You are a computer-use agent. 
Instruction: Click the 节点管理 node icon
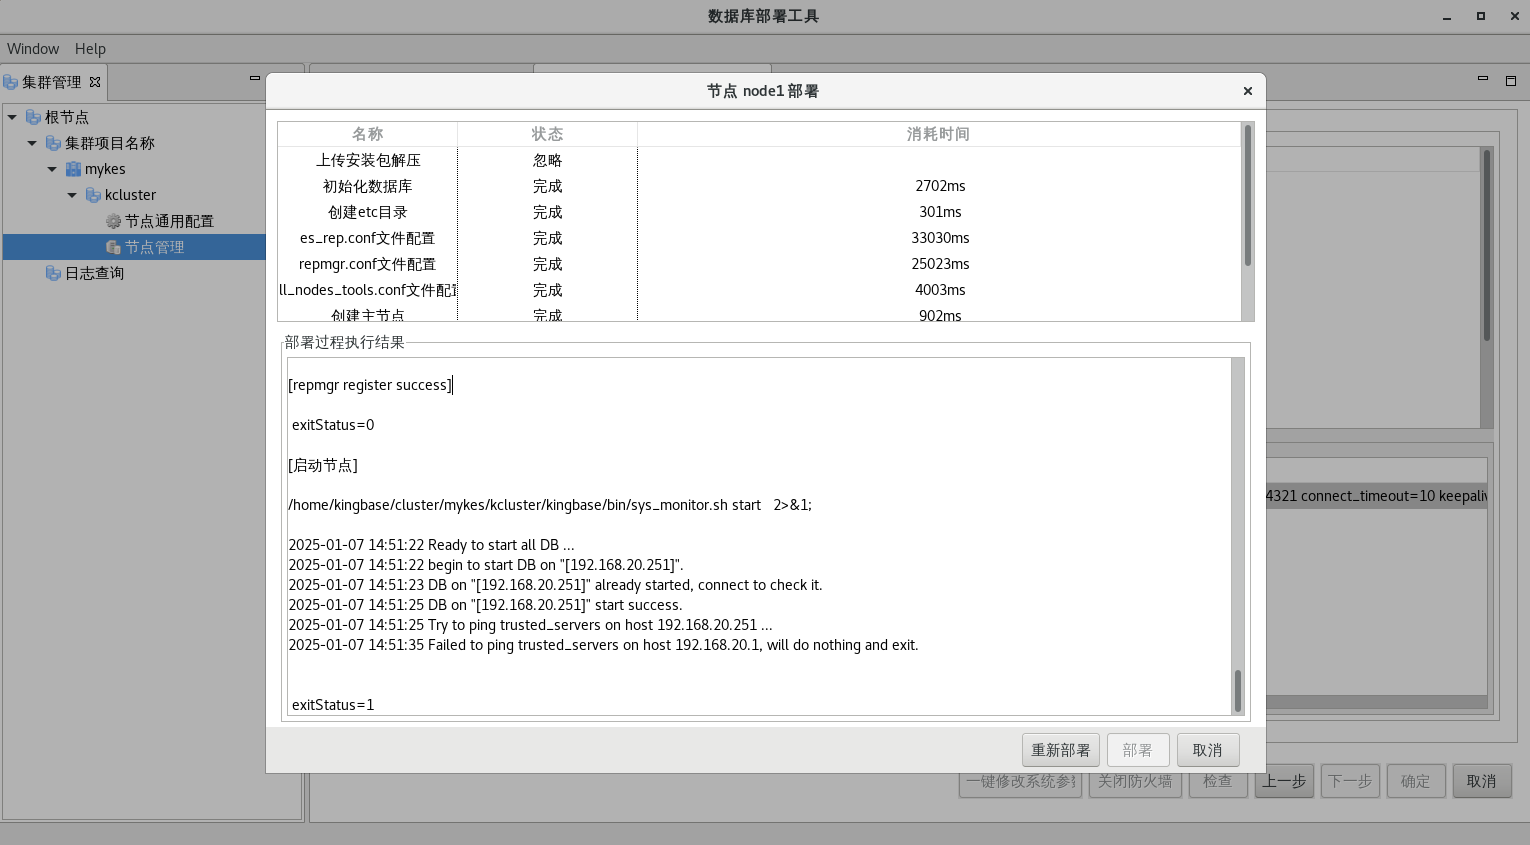coord(113,247)
